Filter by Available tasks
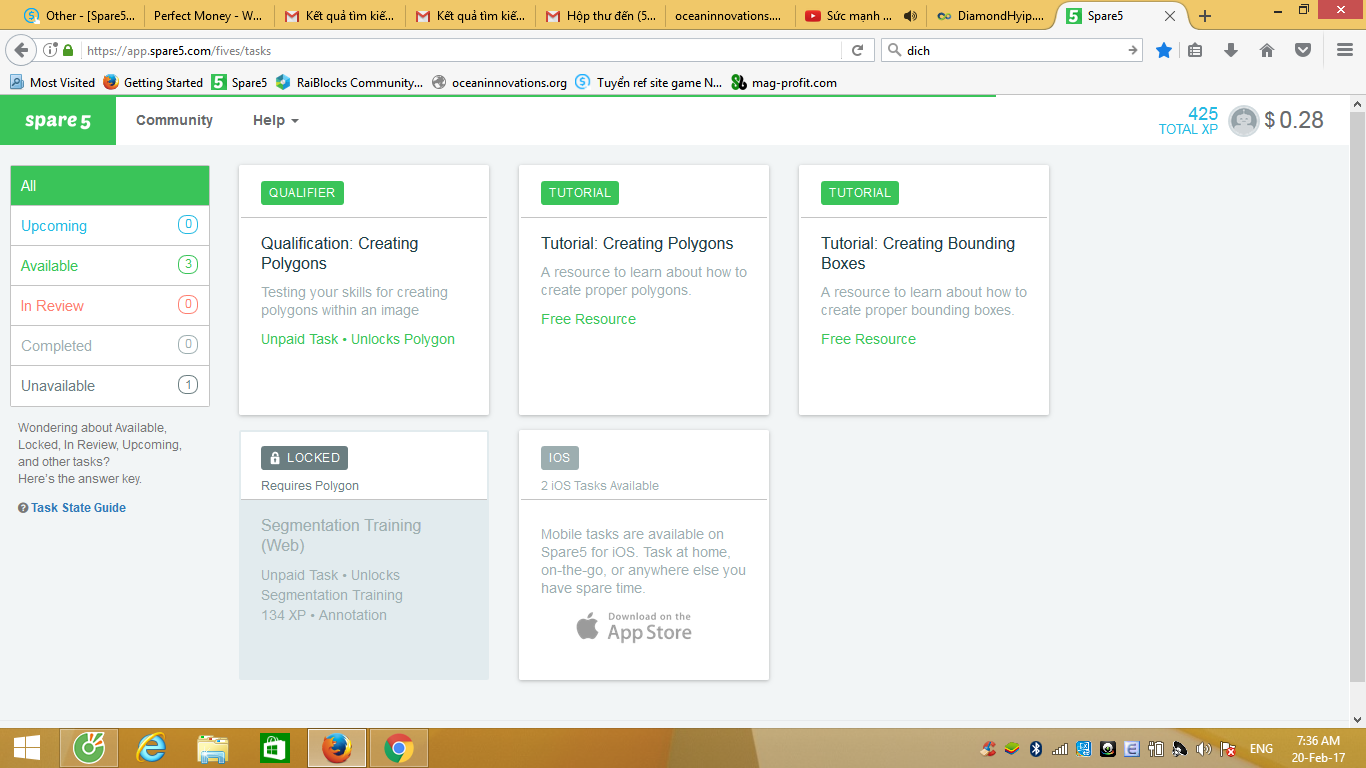The height and width of the screenshot is (768, 1366). (110, 266)
